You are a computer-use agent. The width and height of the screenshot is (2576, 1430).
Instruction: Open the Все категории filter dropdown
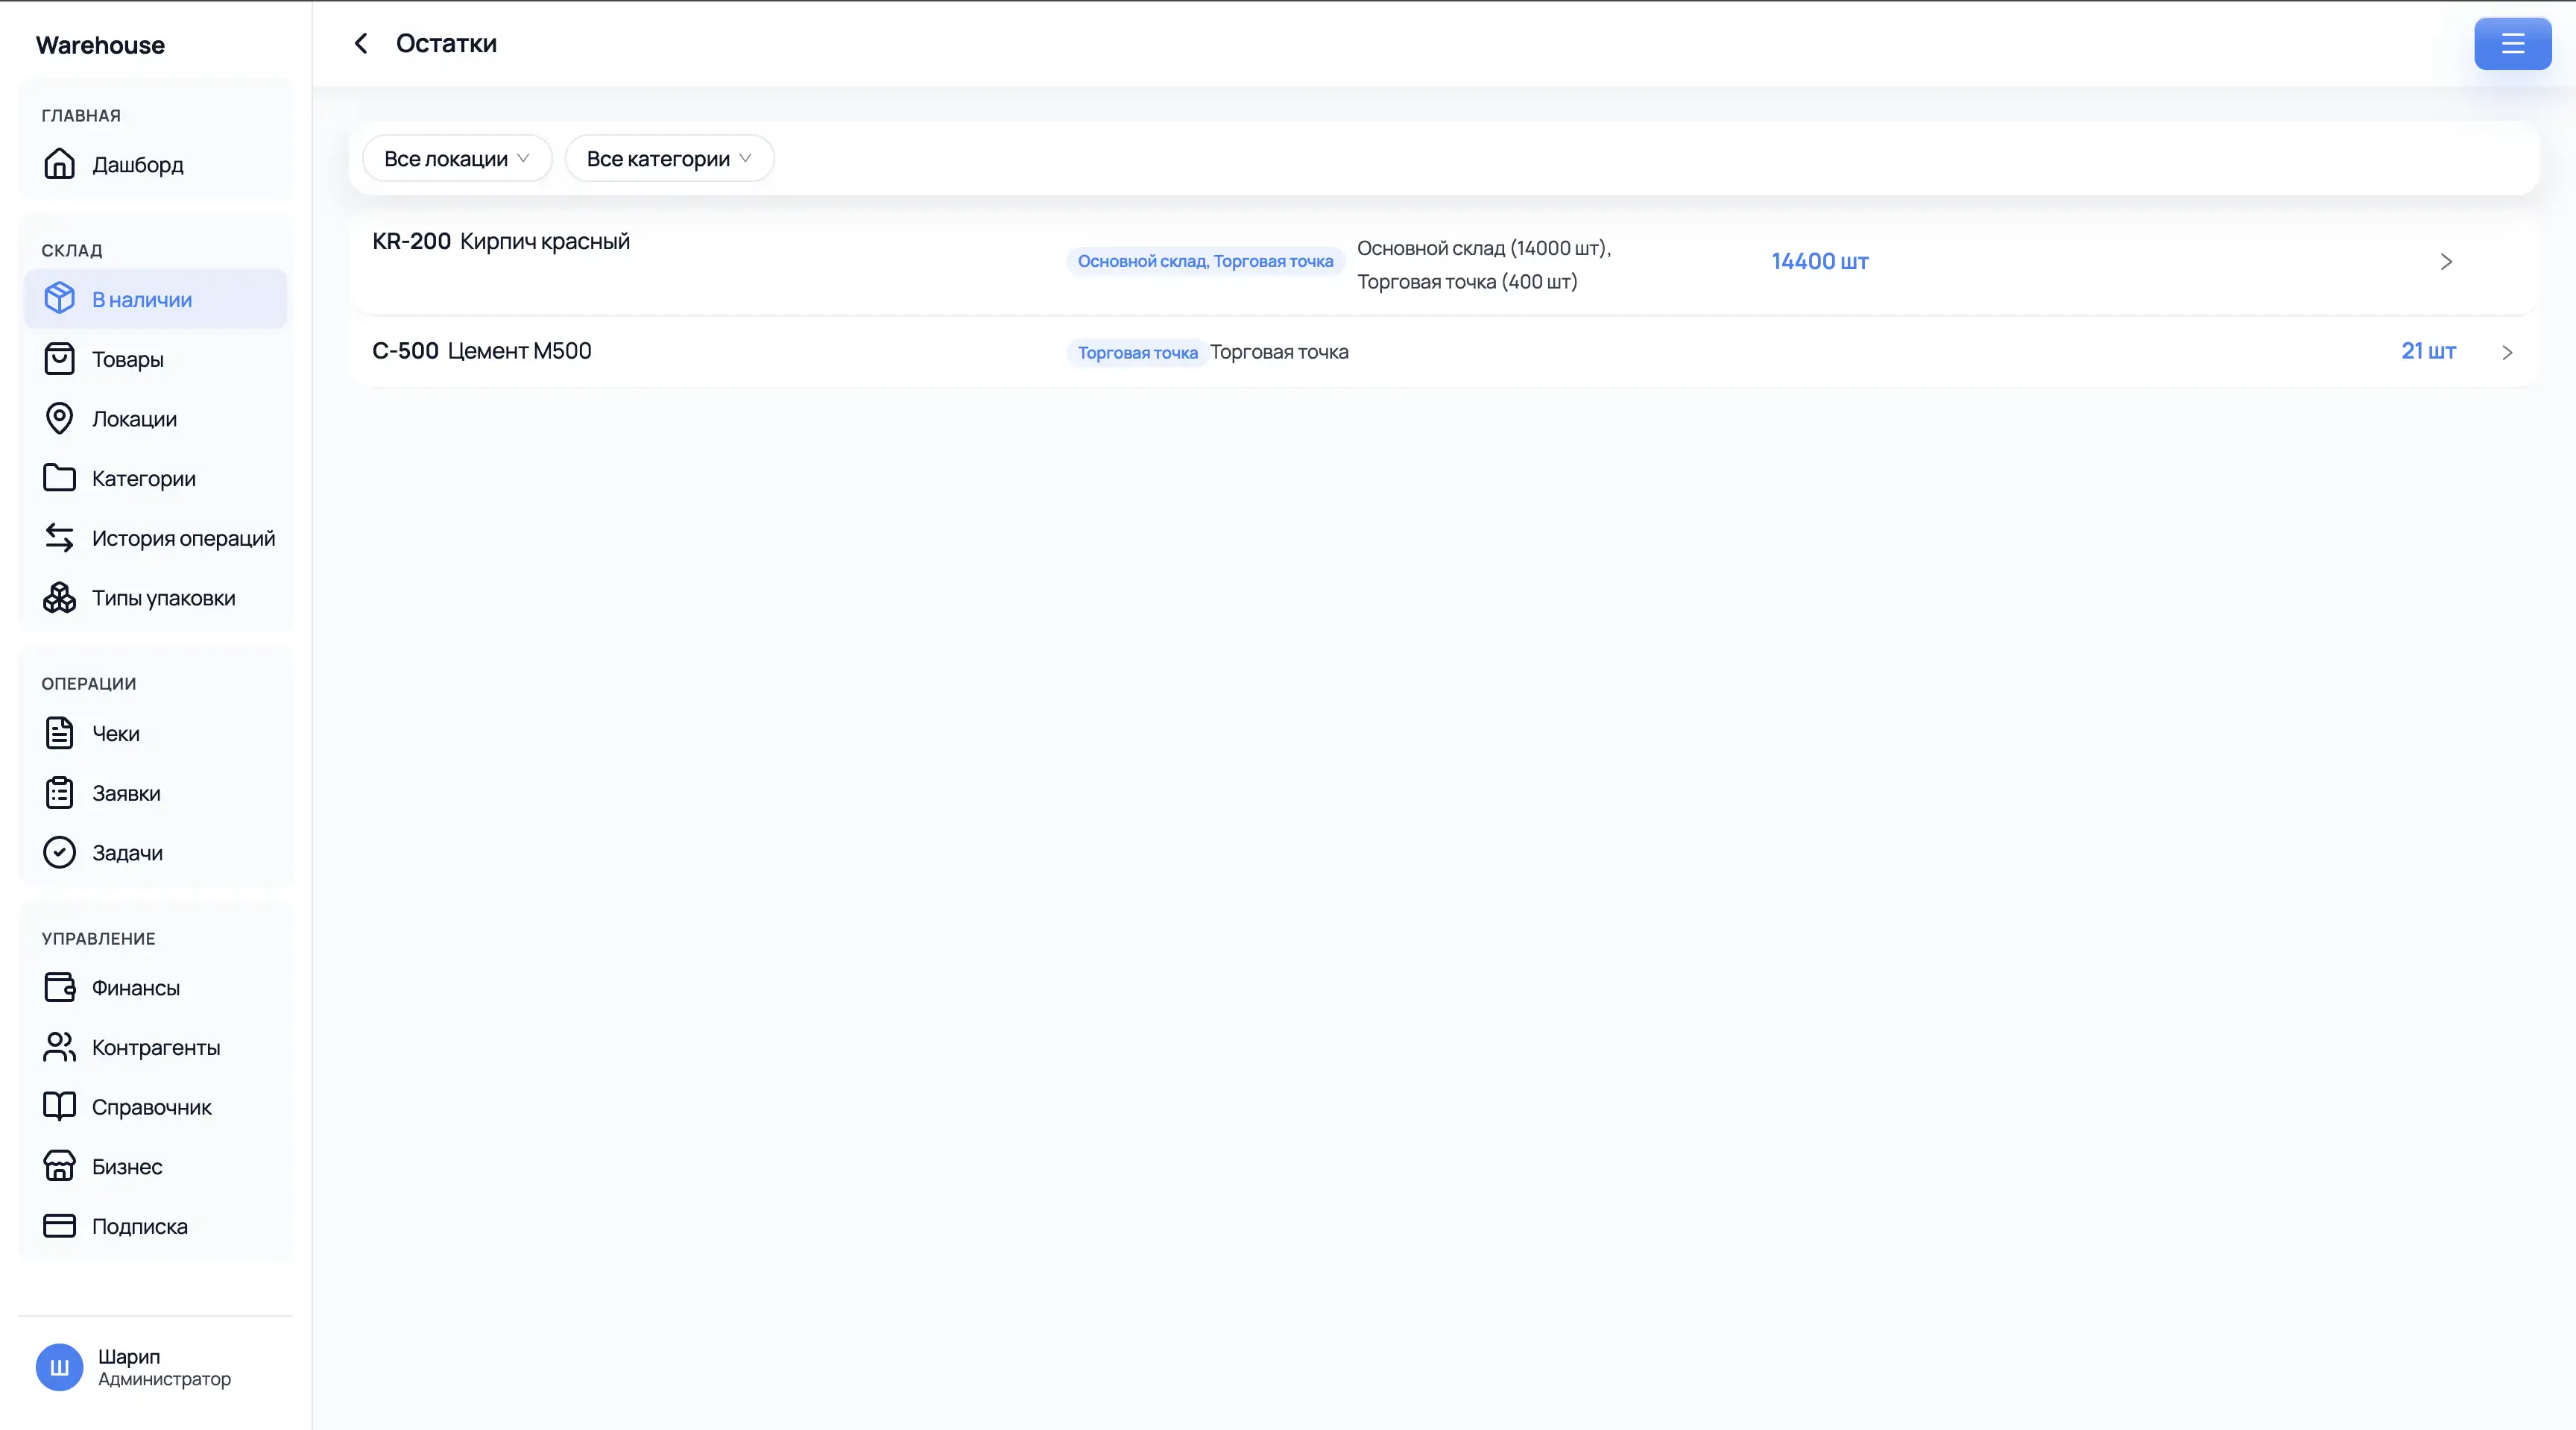(669, 159)
